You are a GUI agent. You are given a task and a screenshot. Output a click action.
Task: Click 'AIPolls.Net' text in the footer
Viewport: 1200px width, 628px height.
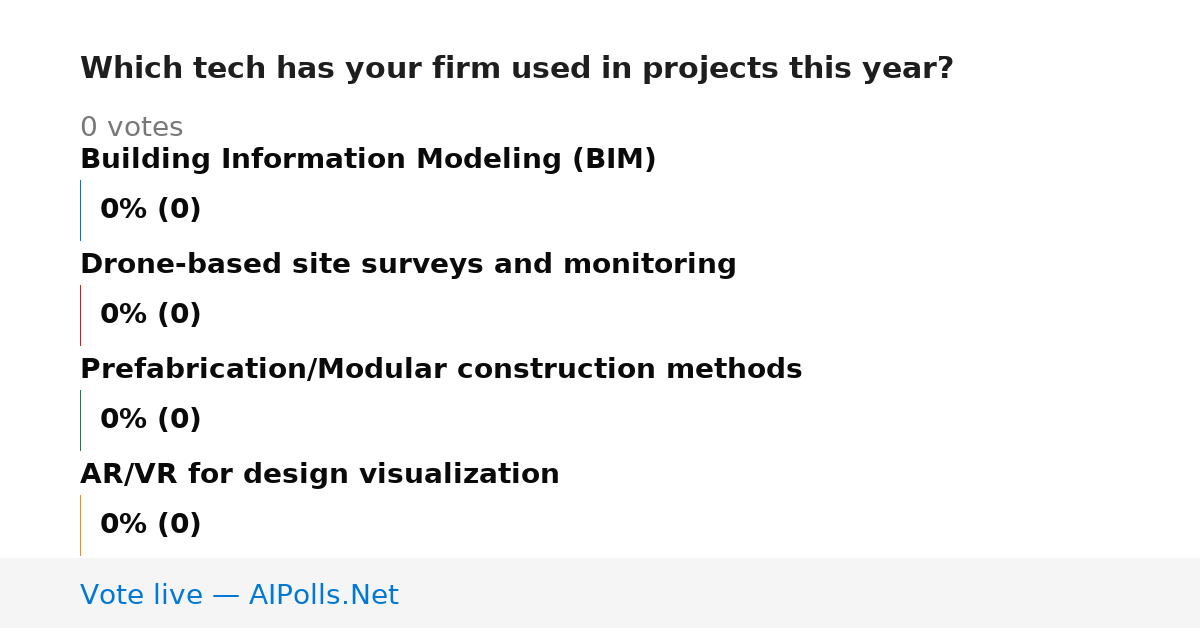coord(323,596)
